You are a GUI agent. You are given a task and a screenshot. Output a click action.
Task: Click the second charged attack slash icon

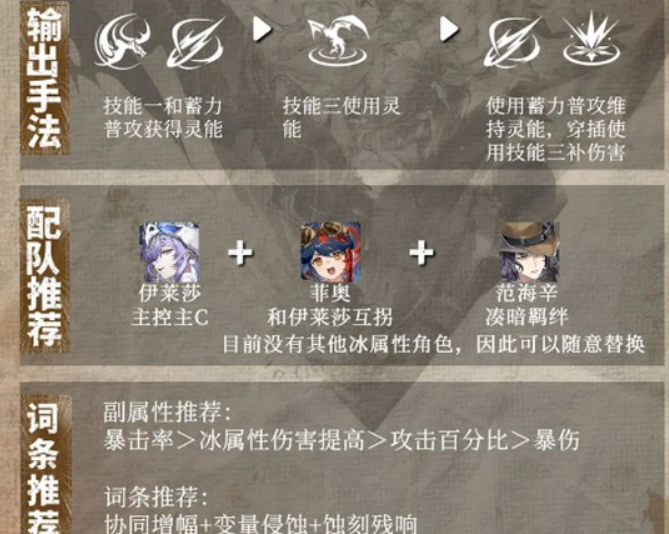point(513,43)
